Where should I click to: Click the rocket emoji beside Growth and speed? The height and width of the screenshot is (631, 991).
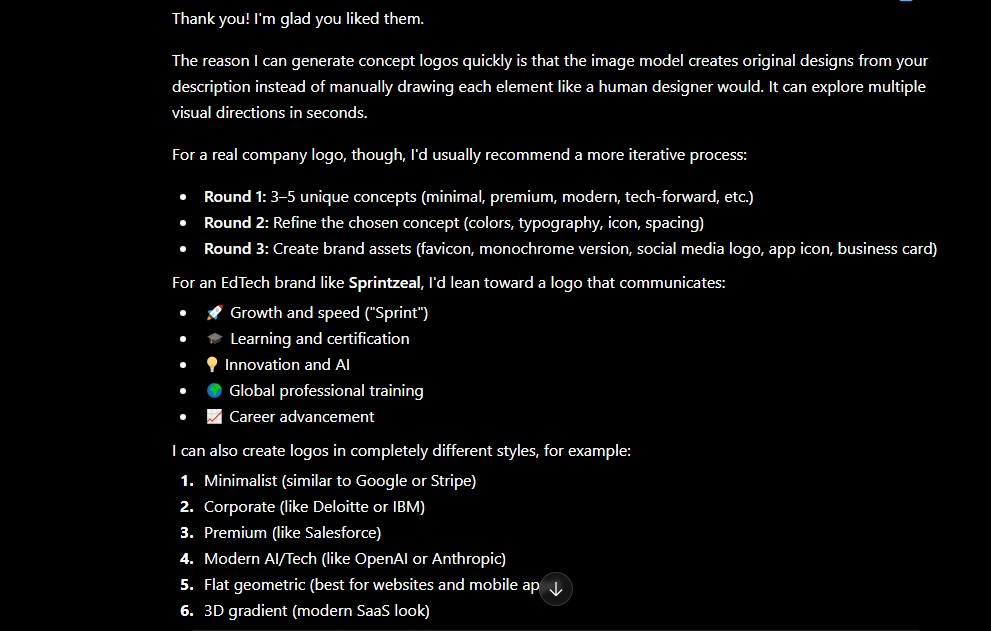pos(215,312)
